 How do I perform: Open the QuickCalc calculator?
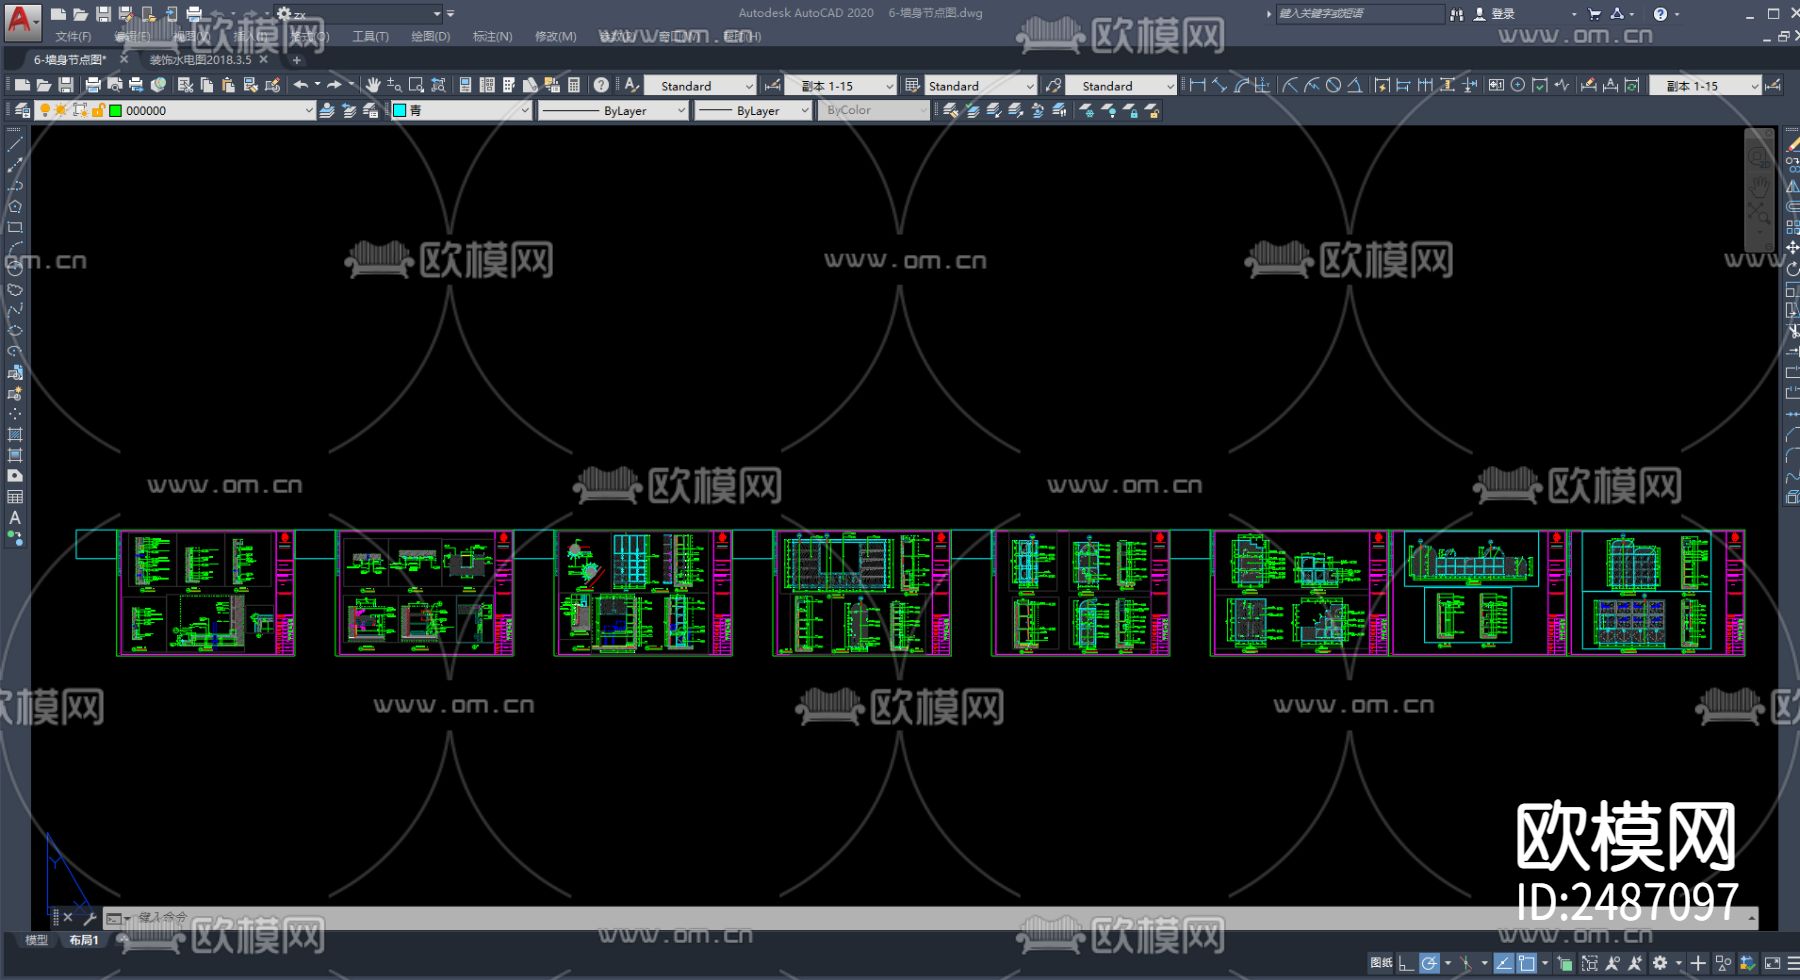pos(574,86)
